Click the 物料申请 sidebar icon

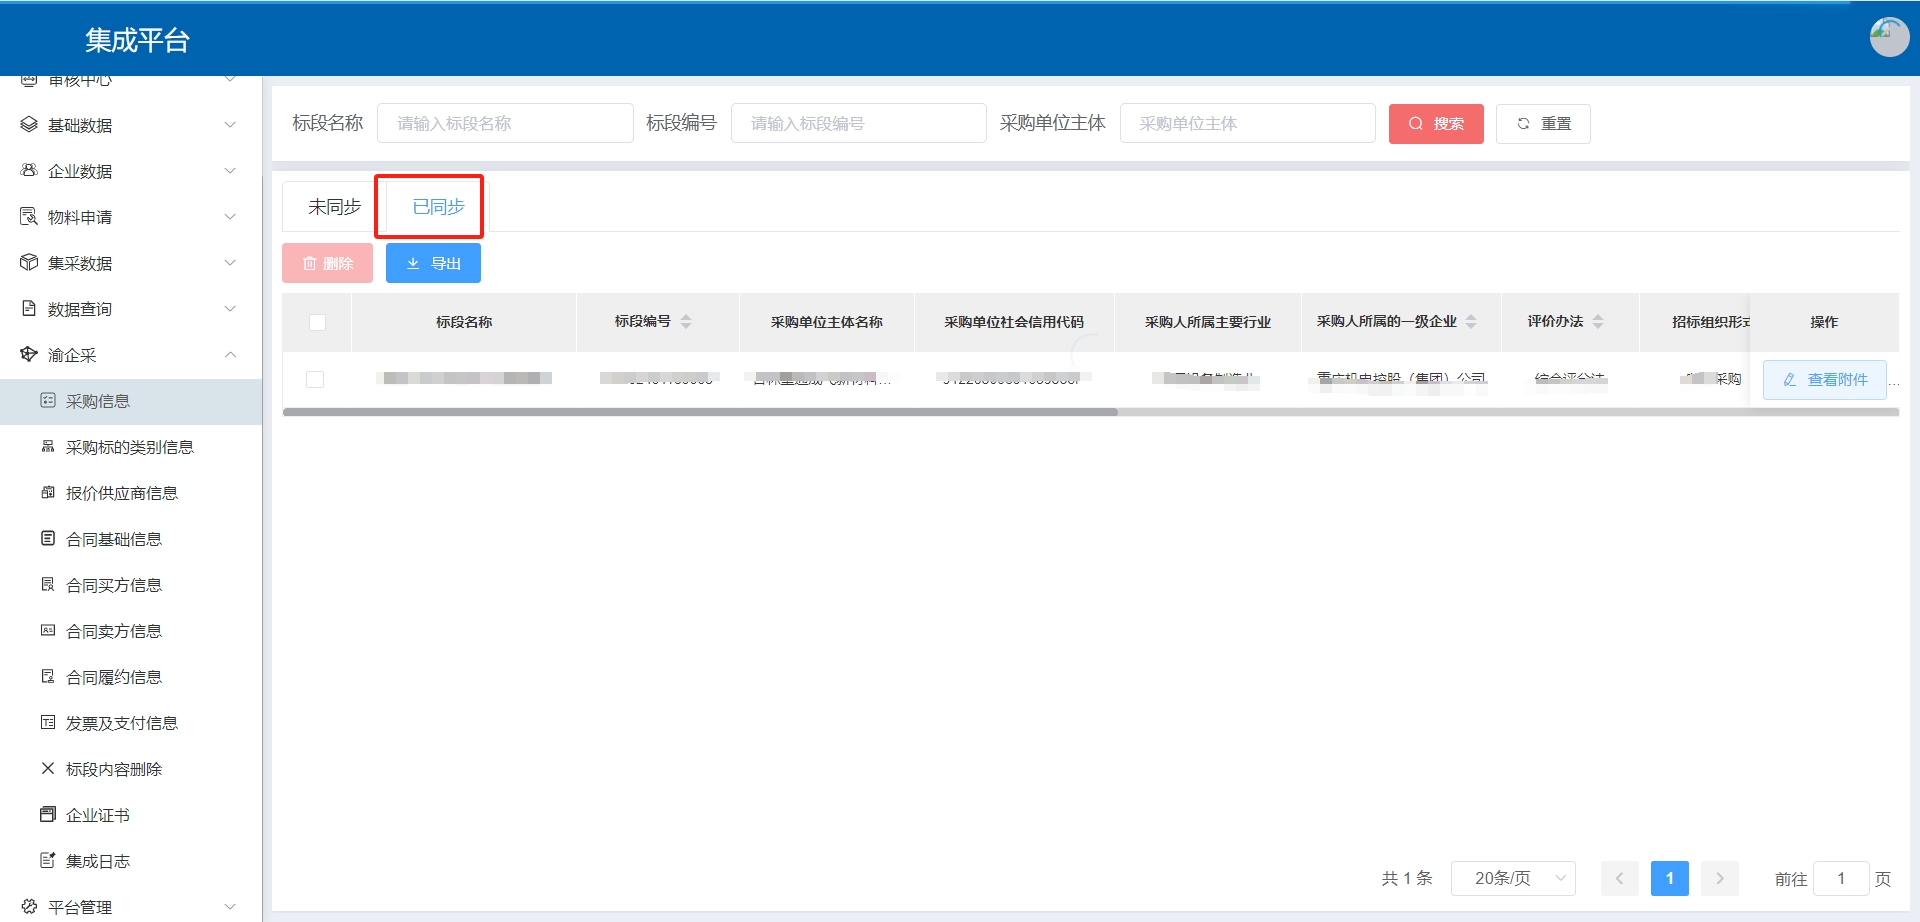tap(29, 217)
